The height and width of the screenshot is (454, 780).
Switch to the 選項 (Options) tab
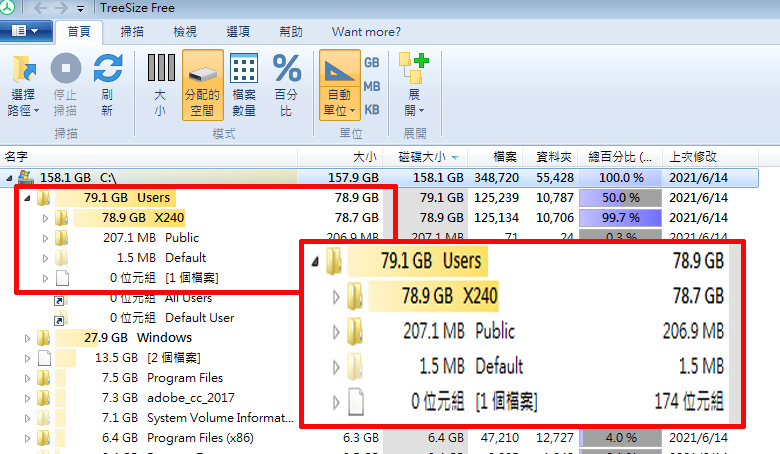point(238,32)
